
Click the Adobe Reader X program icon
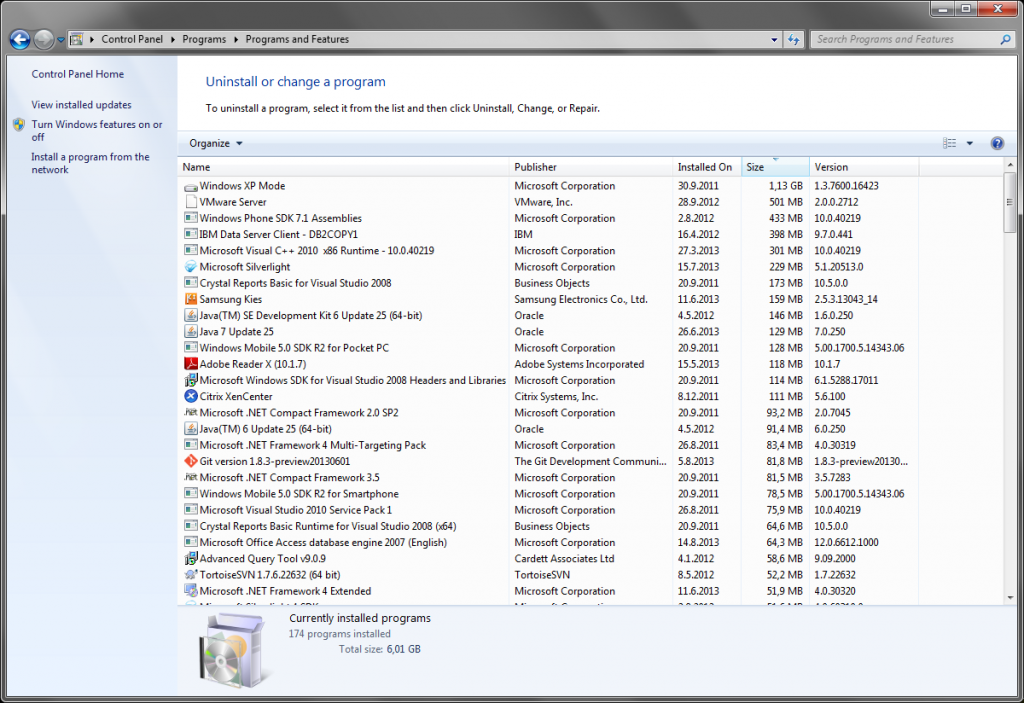tap(191, 364)
